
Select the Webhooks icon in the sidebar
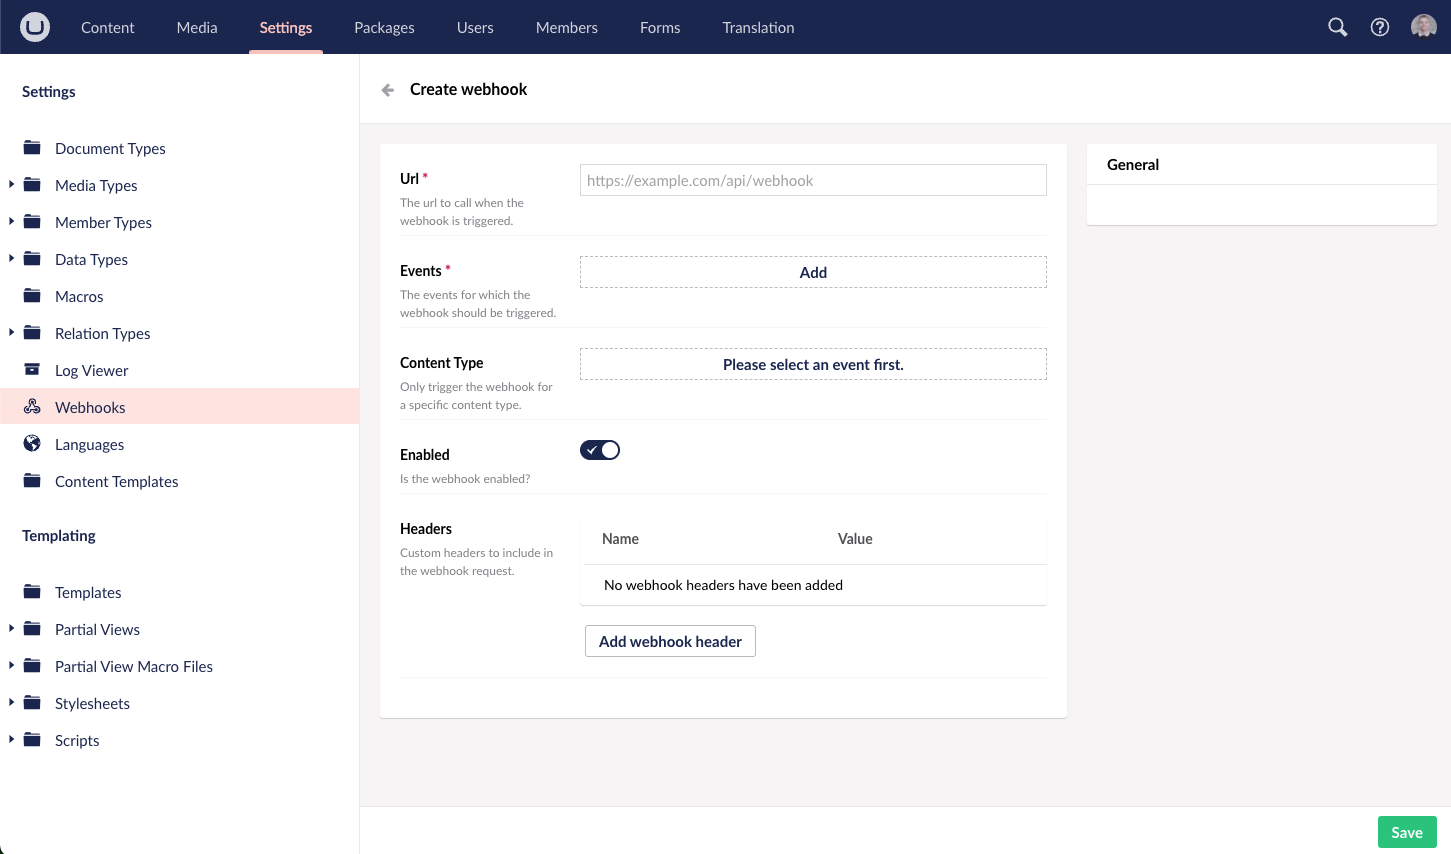(31, 407)
